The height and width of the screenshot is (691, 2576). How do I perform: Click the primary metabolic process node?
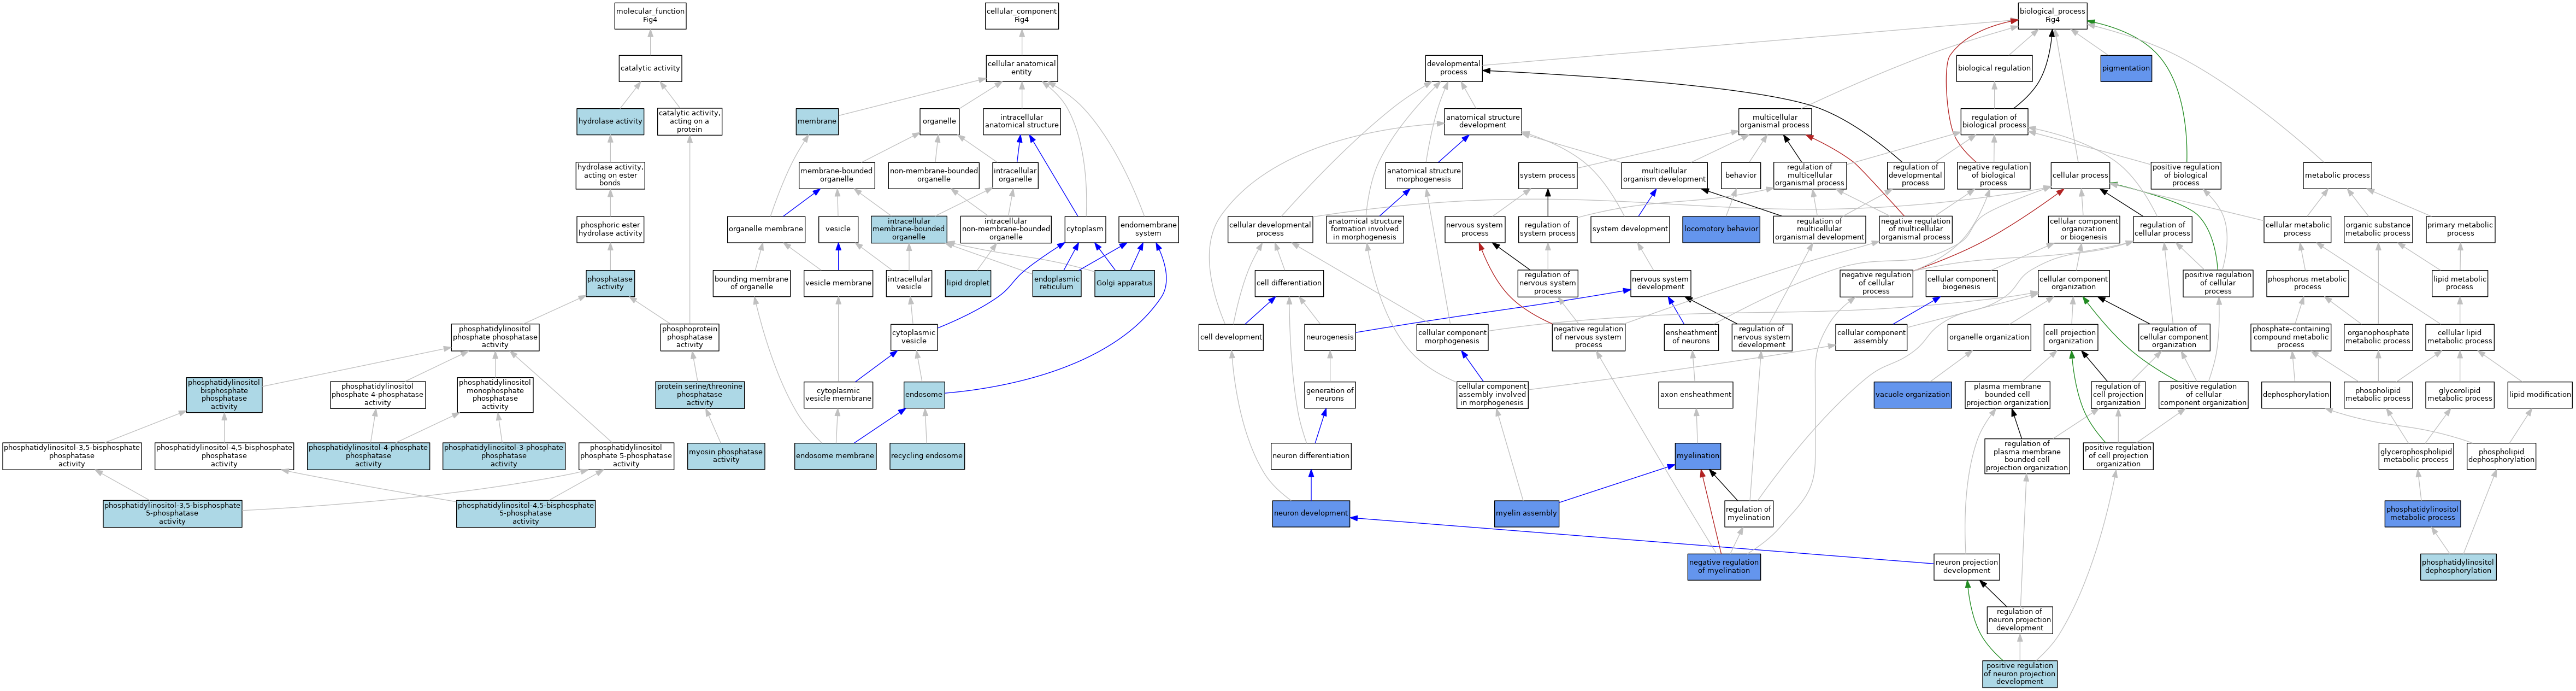(x=2460, y=229)
